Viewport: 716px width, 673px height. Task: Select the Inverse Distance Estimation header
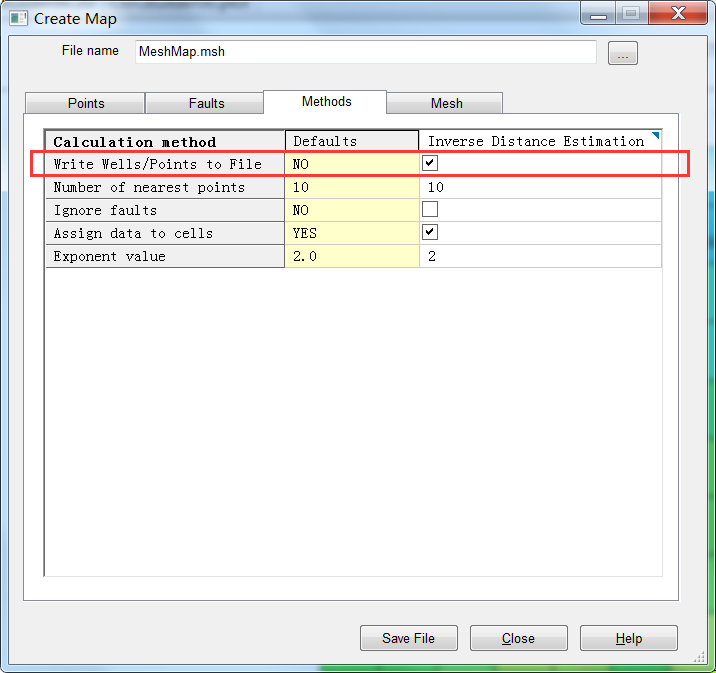pyautogui.click(x=536, y=141)
